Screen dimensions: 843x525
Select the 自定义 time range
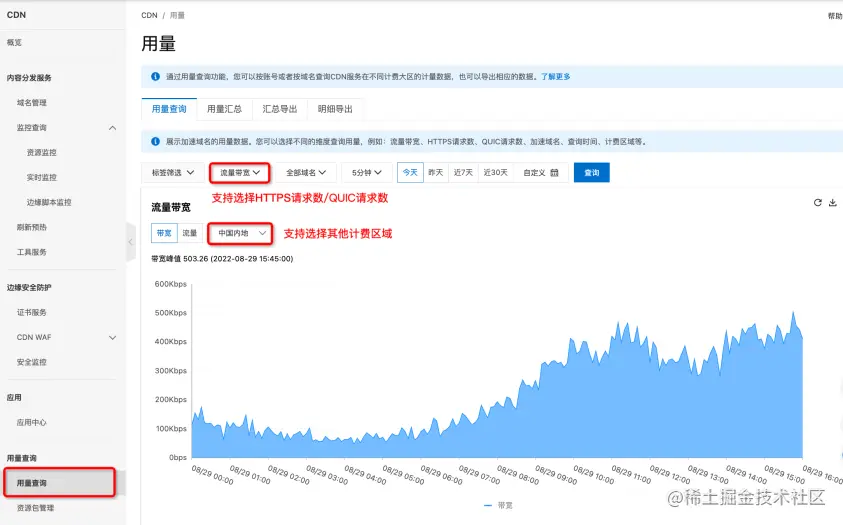coord(541,172)
